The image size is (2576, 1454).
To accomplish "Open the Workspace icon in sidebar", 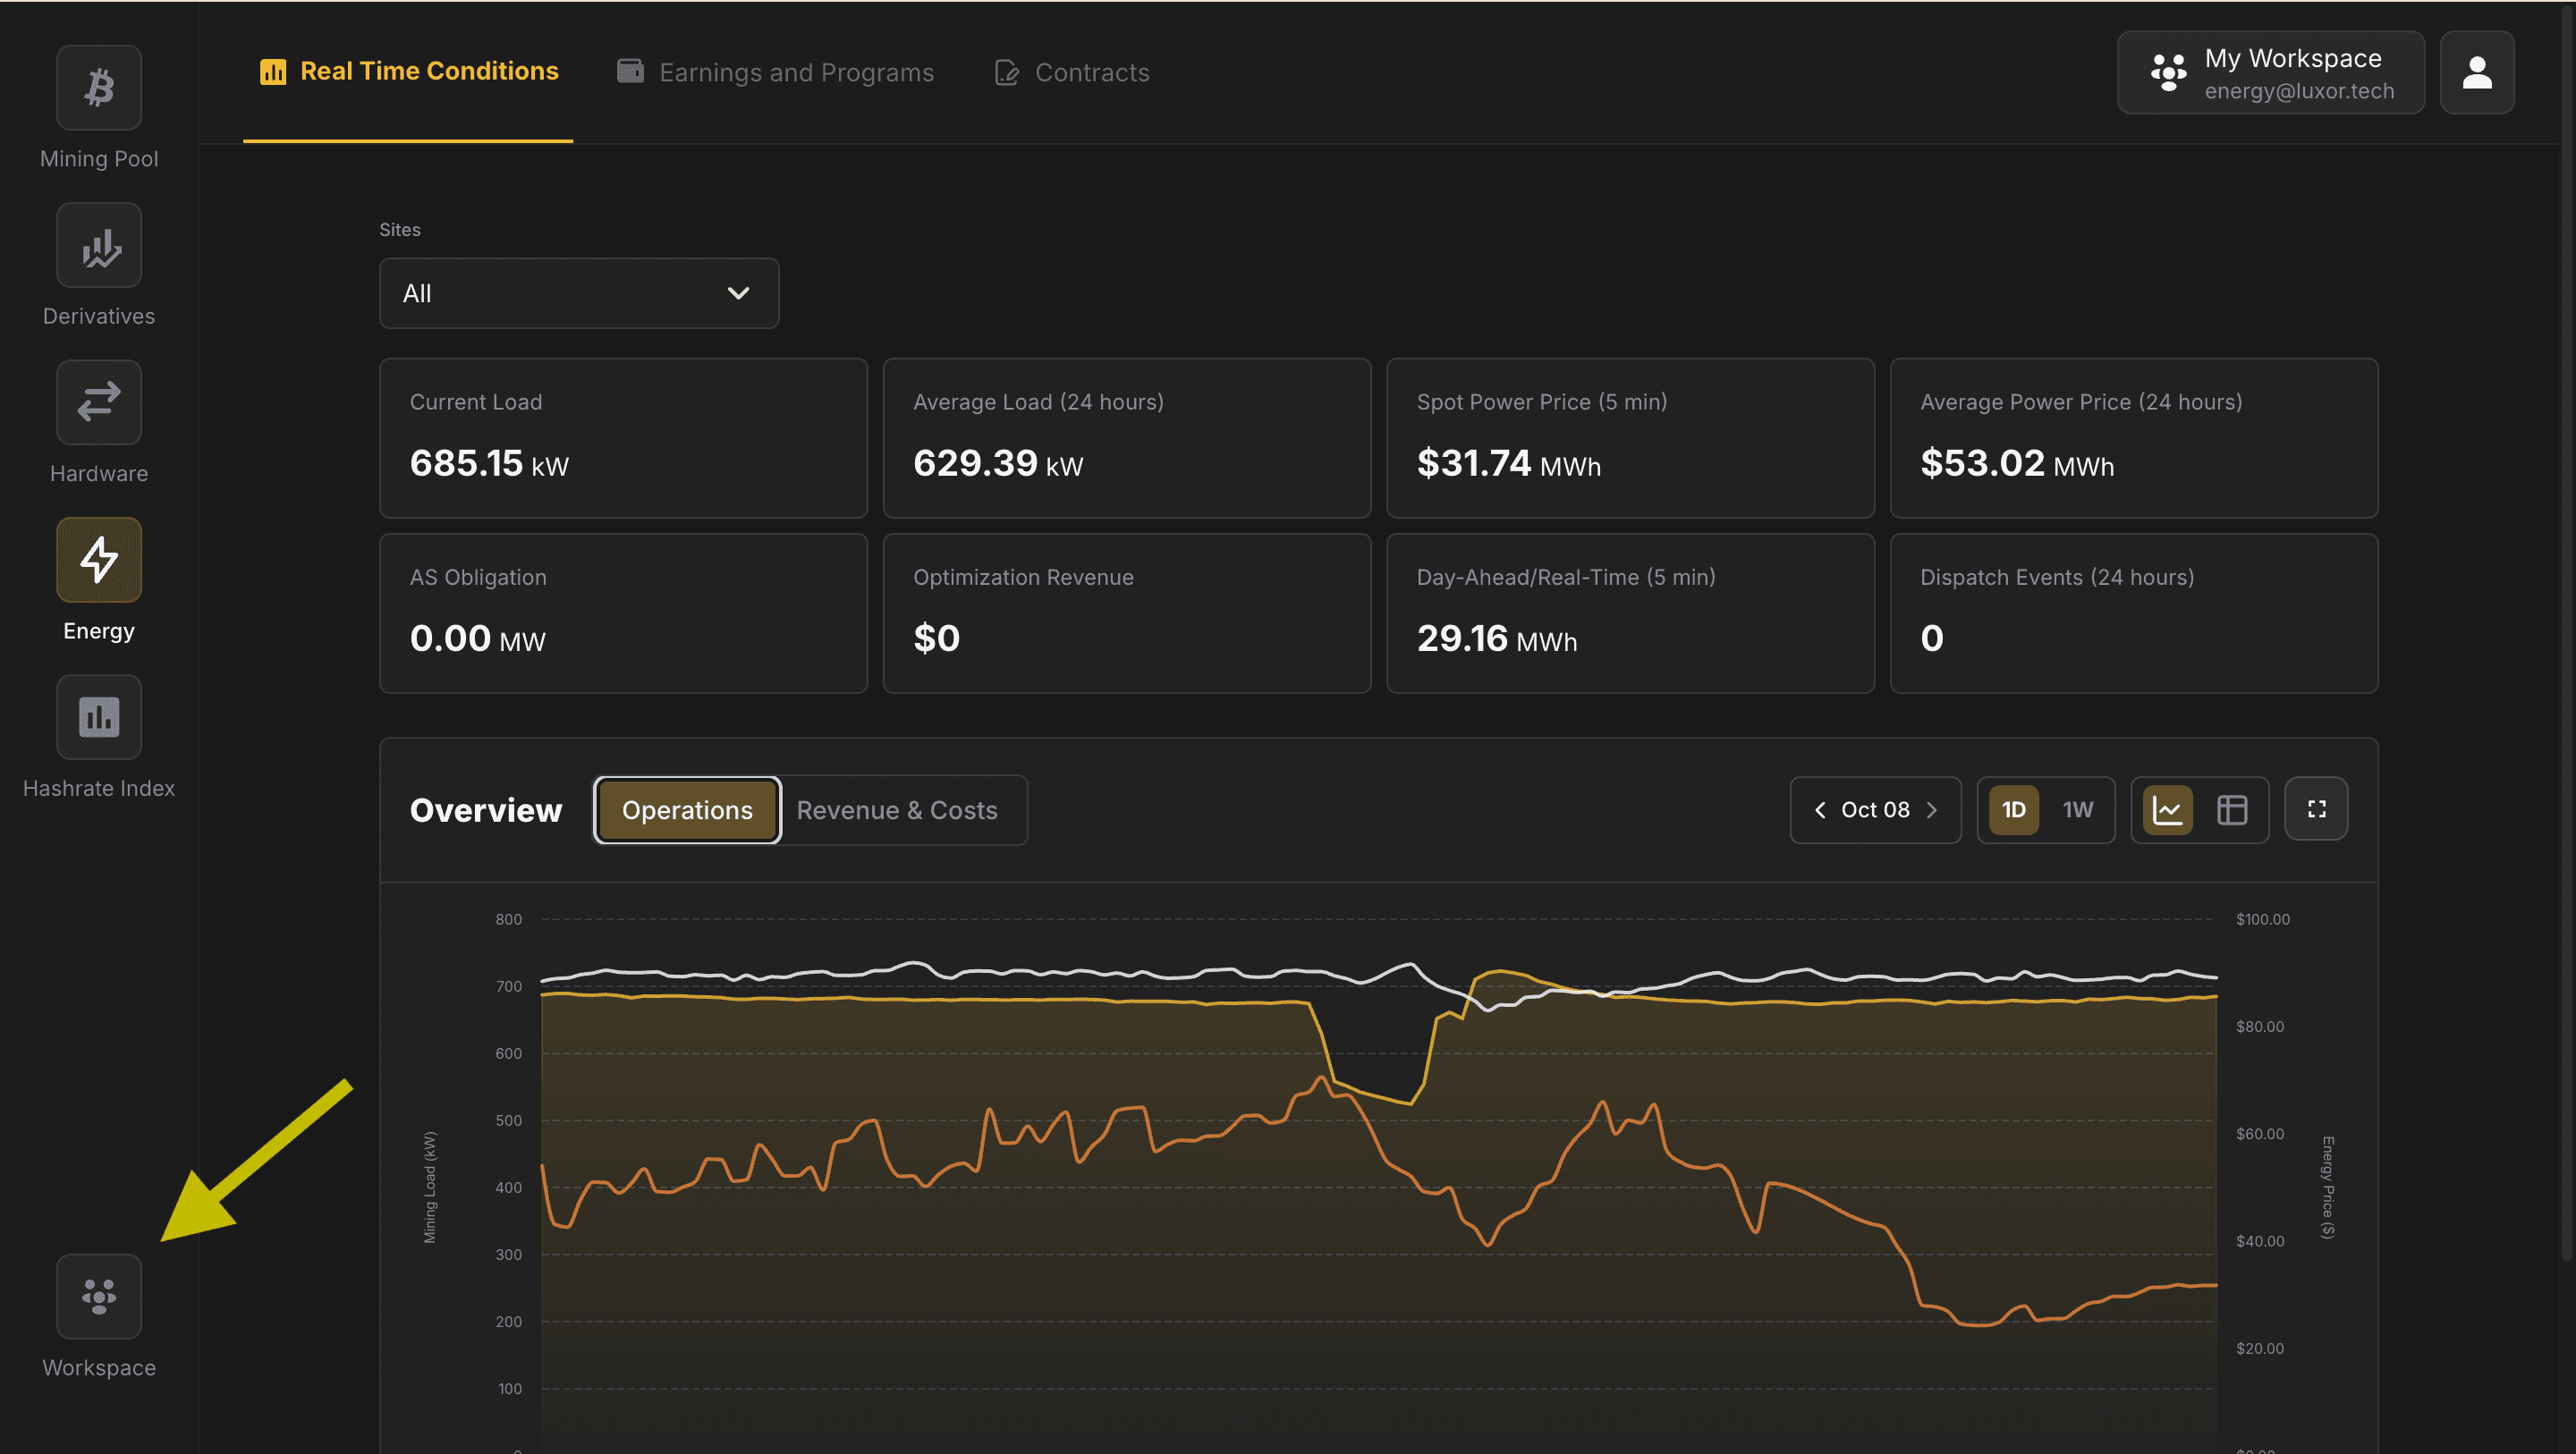I will click(99, 1296).
